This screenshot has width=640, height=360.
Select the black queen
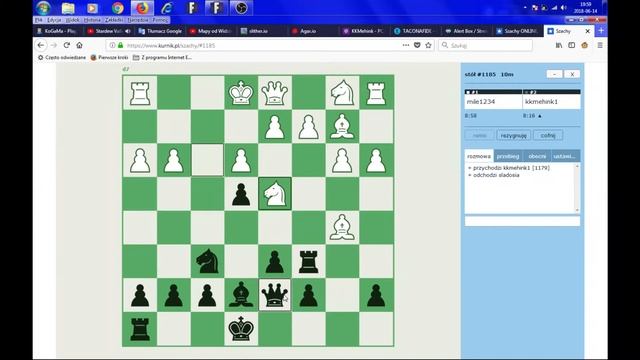[275, 295]
